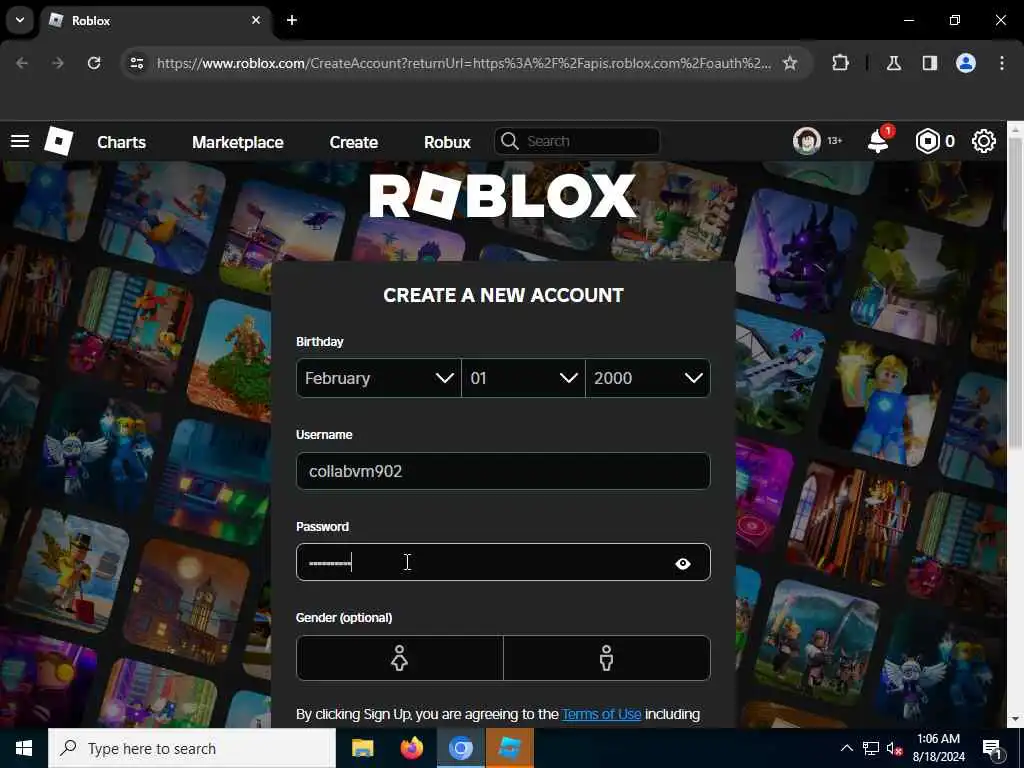Bookmark this page with the star icon
Viewport: 1024px width, 768px height.
tap(790, 63)
